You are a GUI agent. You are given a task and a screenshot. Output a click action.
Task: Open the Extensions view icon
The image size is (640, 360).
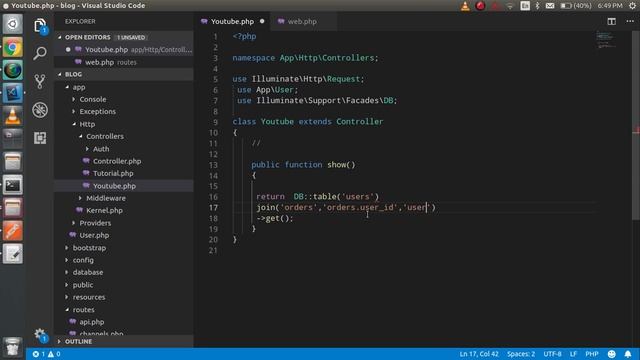[x=40, y=138]
